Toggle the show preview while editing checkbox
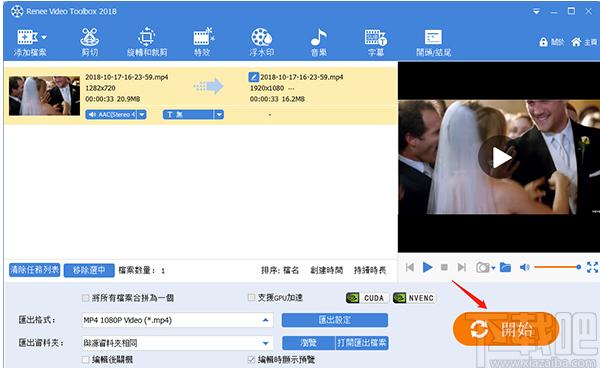This screenshot has width=600, height=368. tap(251, 359)
